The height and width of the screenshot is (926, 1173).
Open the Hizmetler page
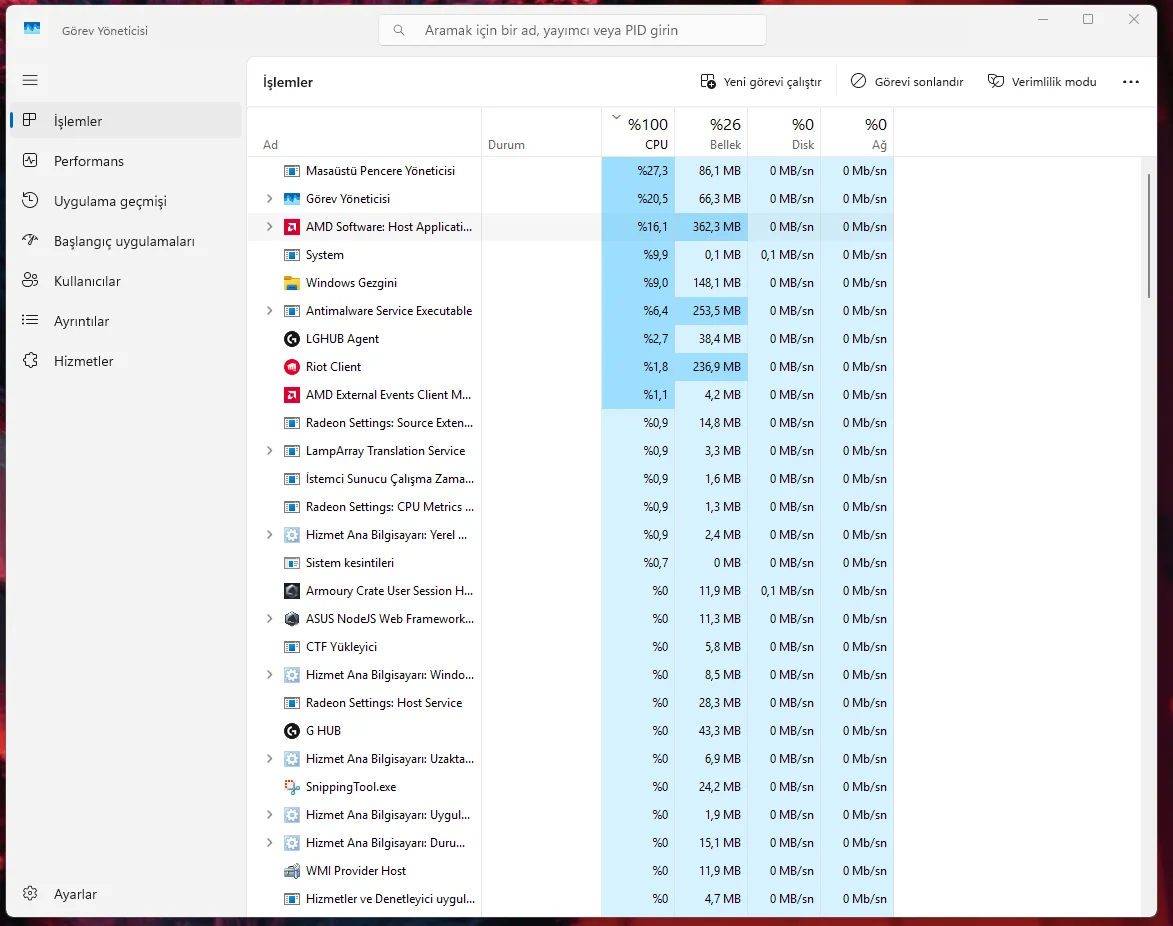pos(126,361)
